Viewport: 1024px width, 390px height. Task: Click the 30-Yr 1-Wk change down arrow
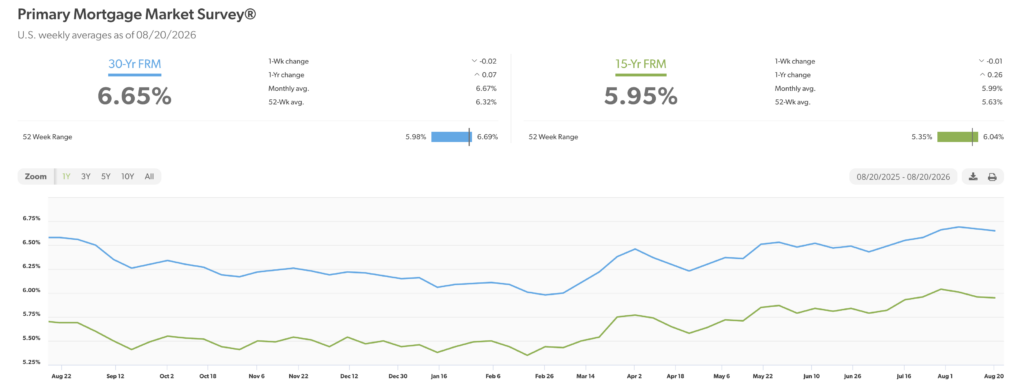(474, 61)
